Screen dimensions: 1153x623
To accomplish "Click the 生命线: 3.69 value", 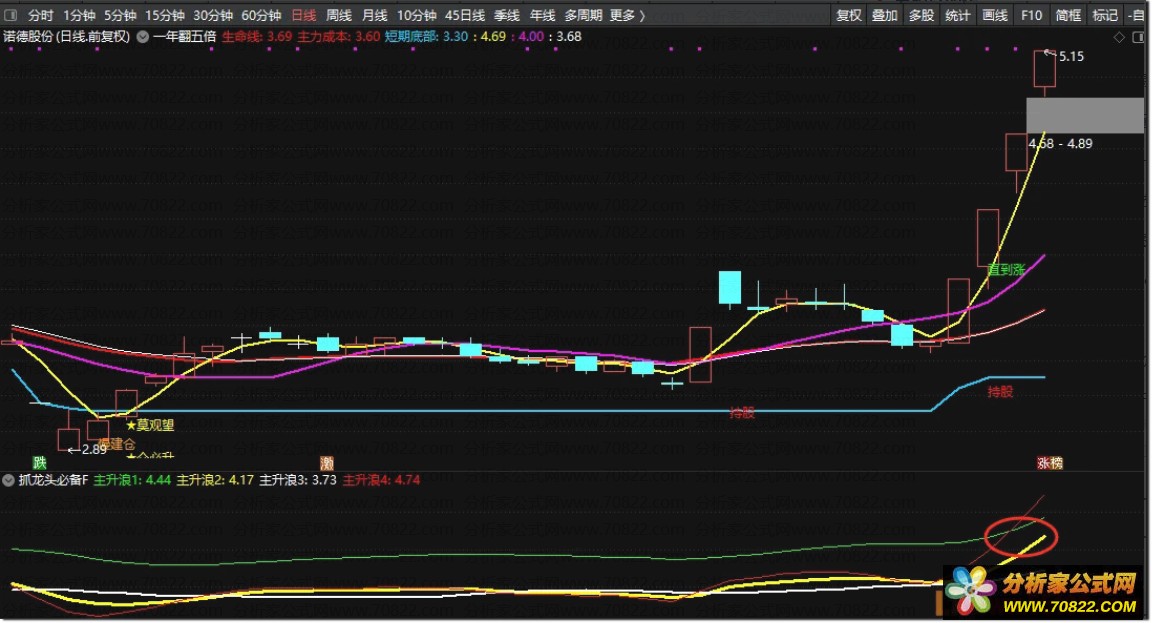I will point(257,36).
